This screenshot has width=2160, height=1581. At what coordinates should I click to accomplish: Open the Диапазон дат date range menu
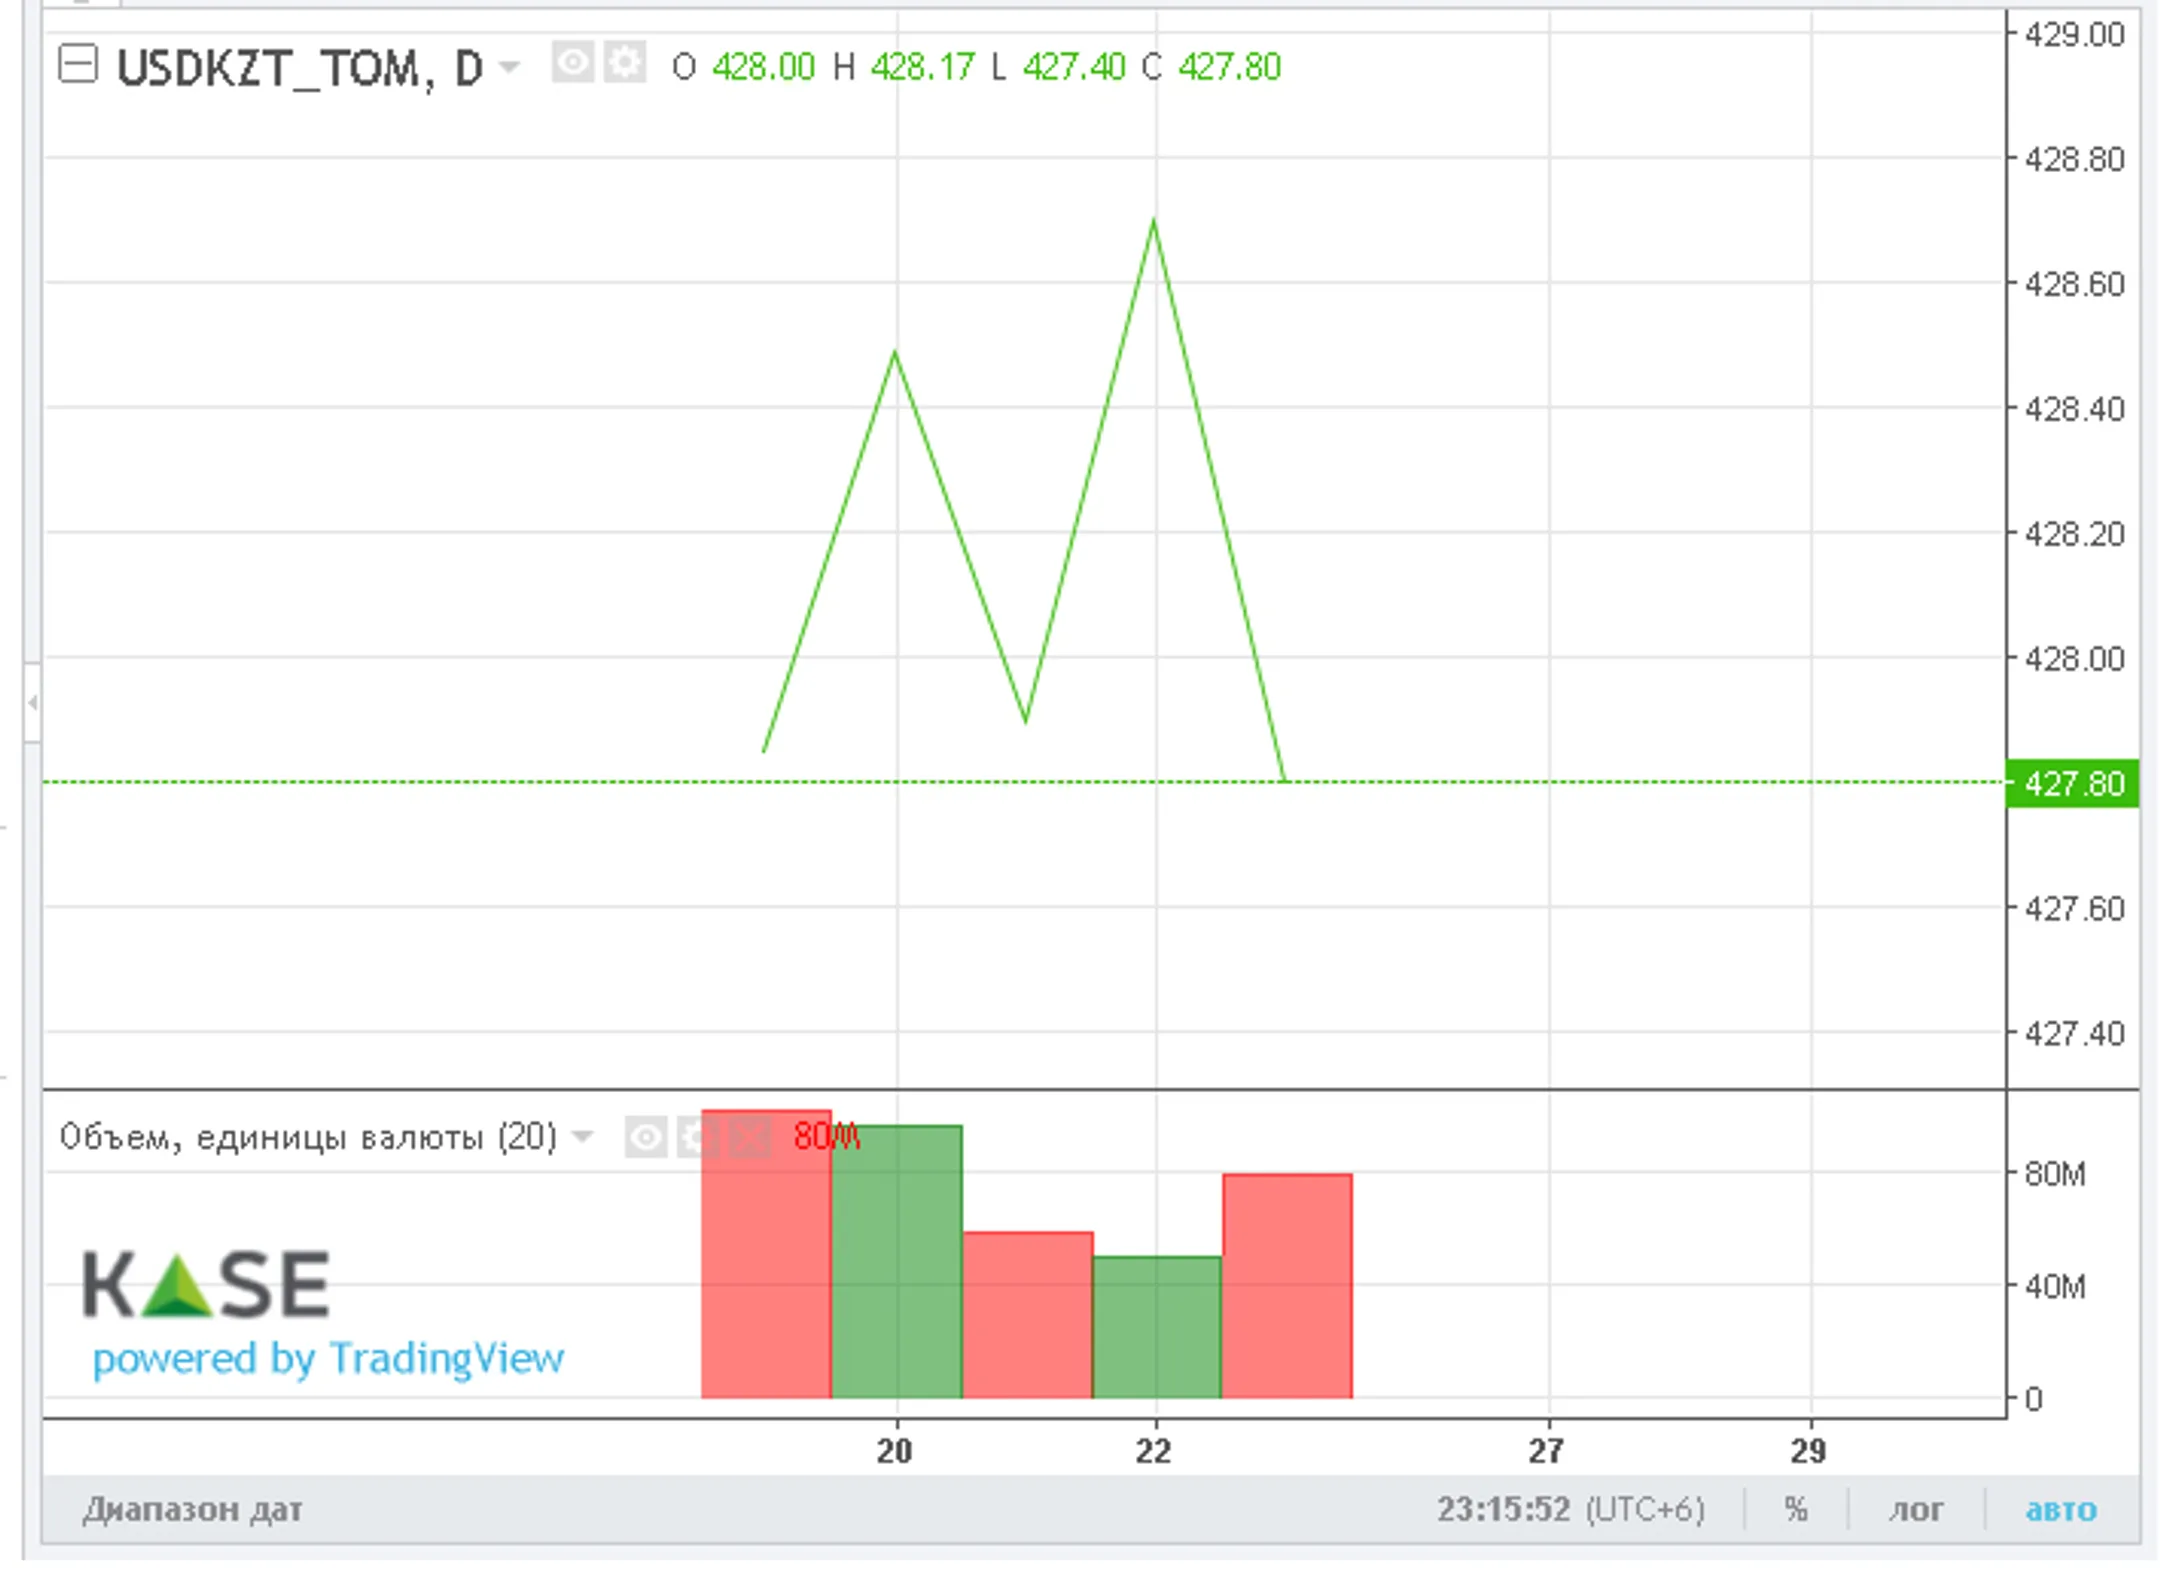coord(192,1509)
